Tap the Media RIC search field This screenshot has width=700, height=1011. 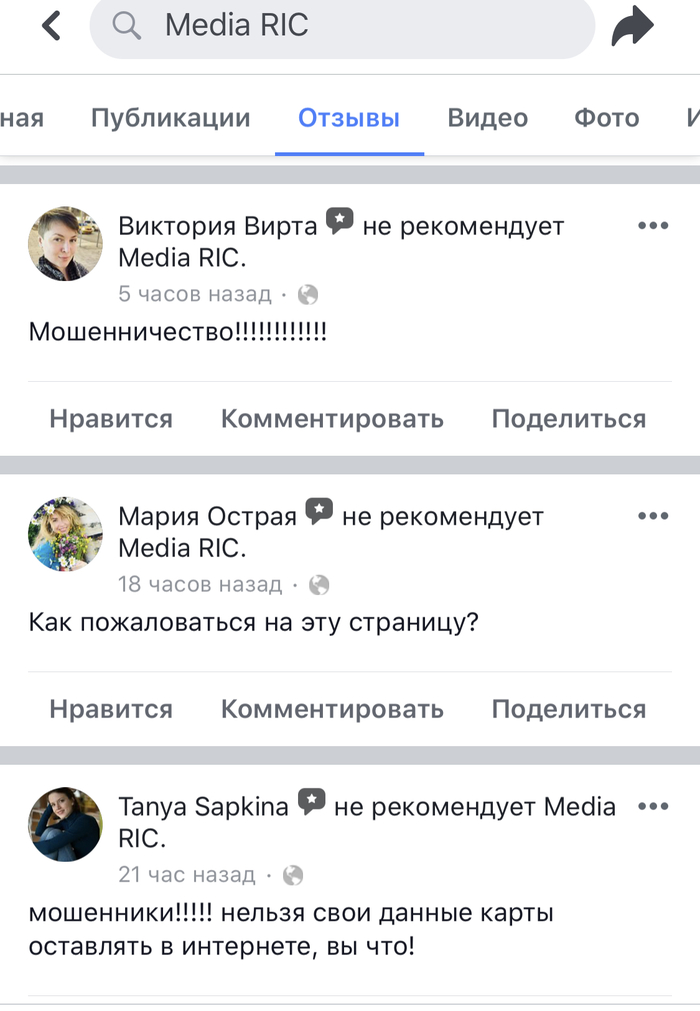(340, 27)
